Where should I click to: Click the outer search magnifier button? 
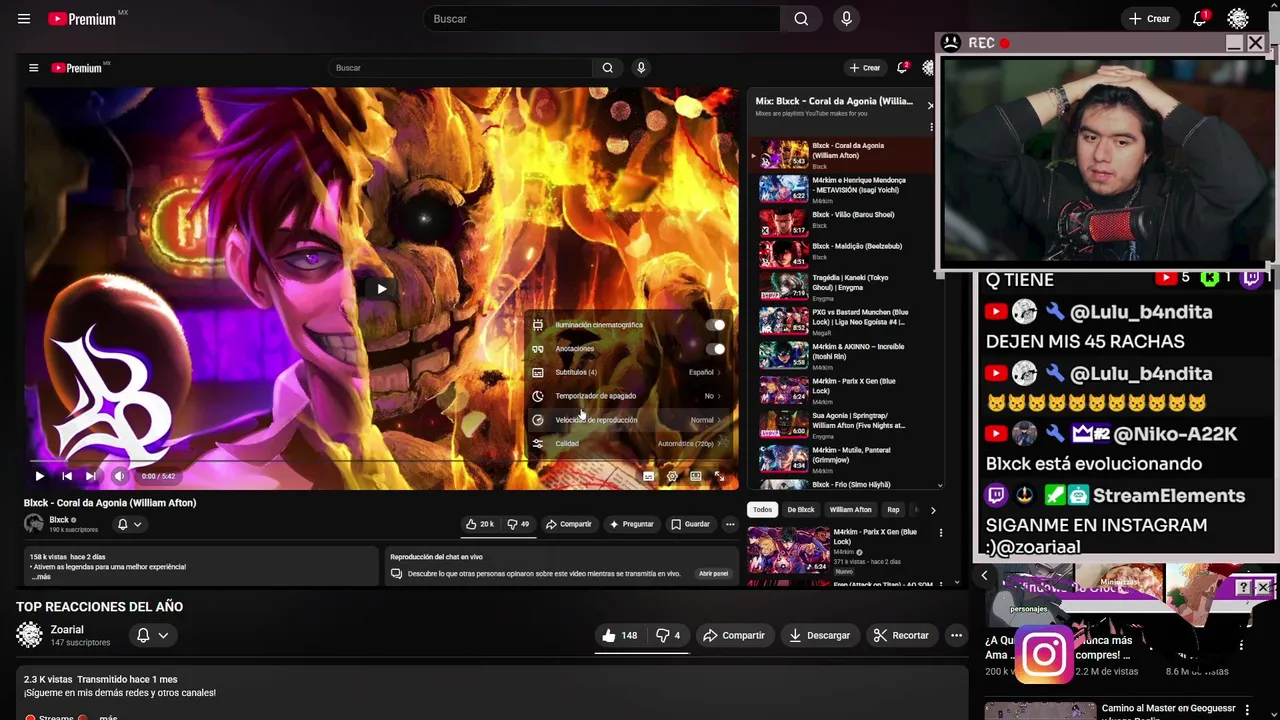(801, 19)
